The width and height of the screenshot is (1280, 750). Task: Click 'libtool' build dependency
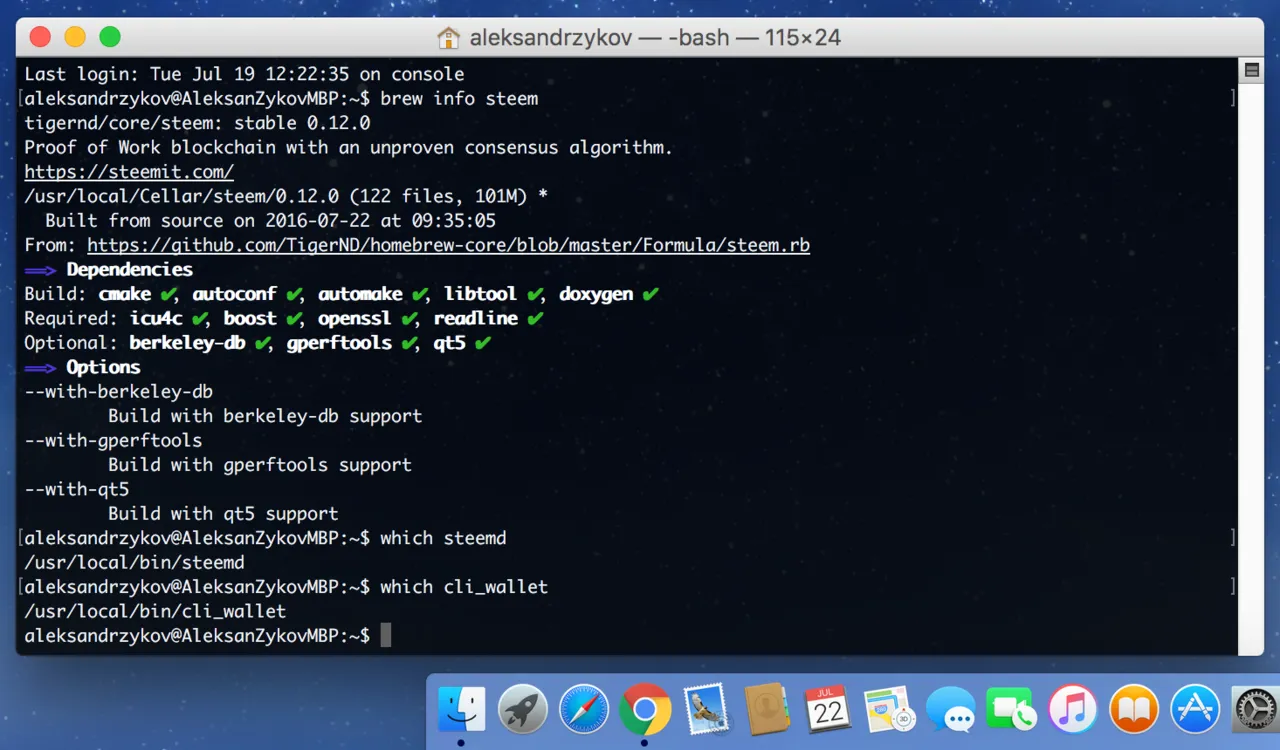(481, 294)
